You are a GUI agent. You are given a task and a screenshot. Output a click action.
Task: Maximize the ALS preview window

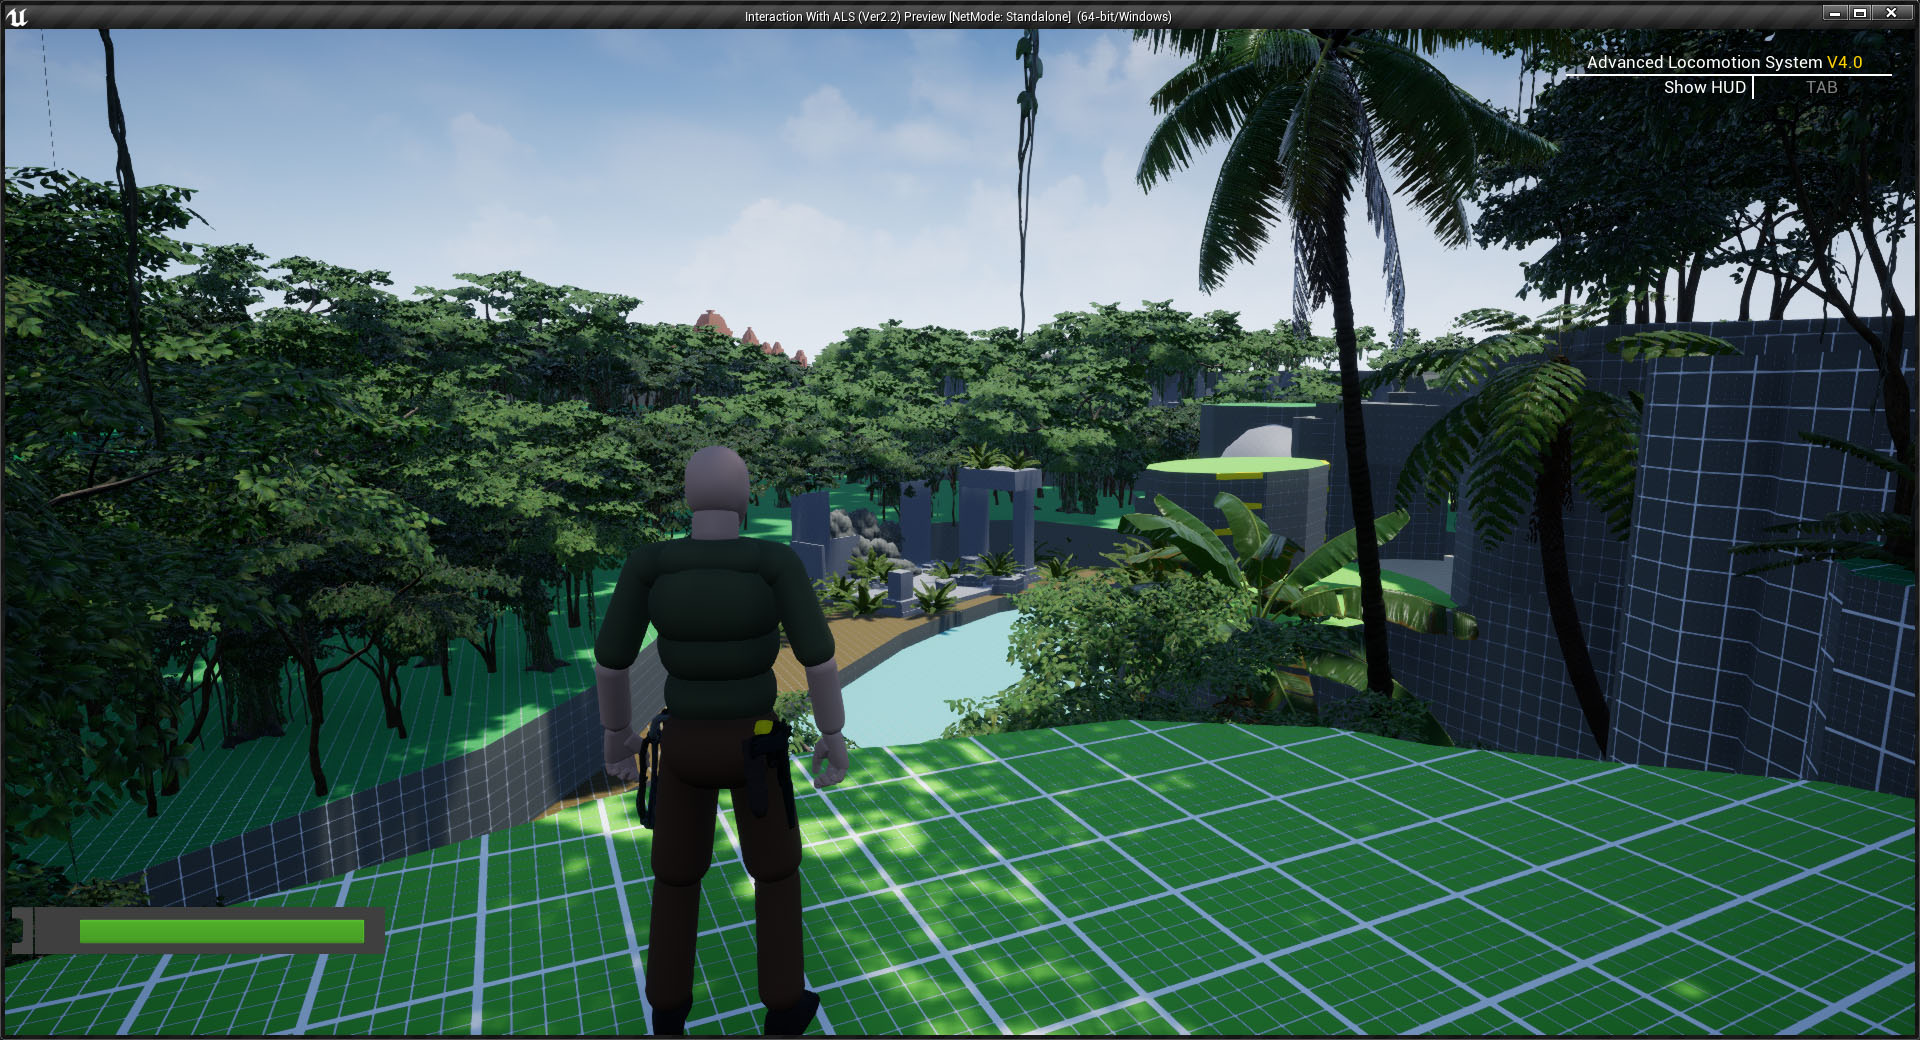[1862, 13]
